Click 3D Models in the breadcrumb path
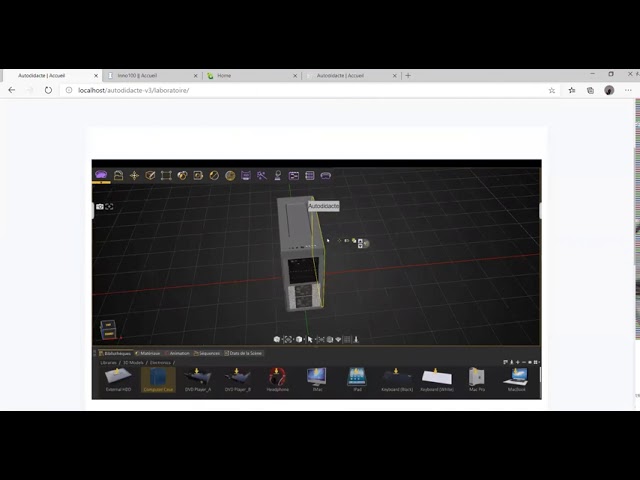This screenshot has width=640, height=480. coord(133,362)
